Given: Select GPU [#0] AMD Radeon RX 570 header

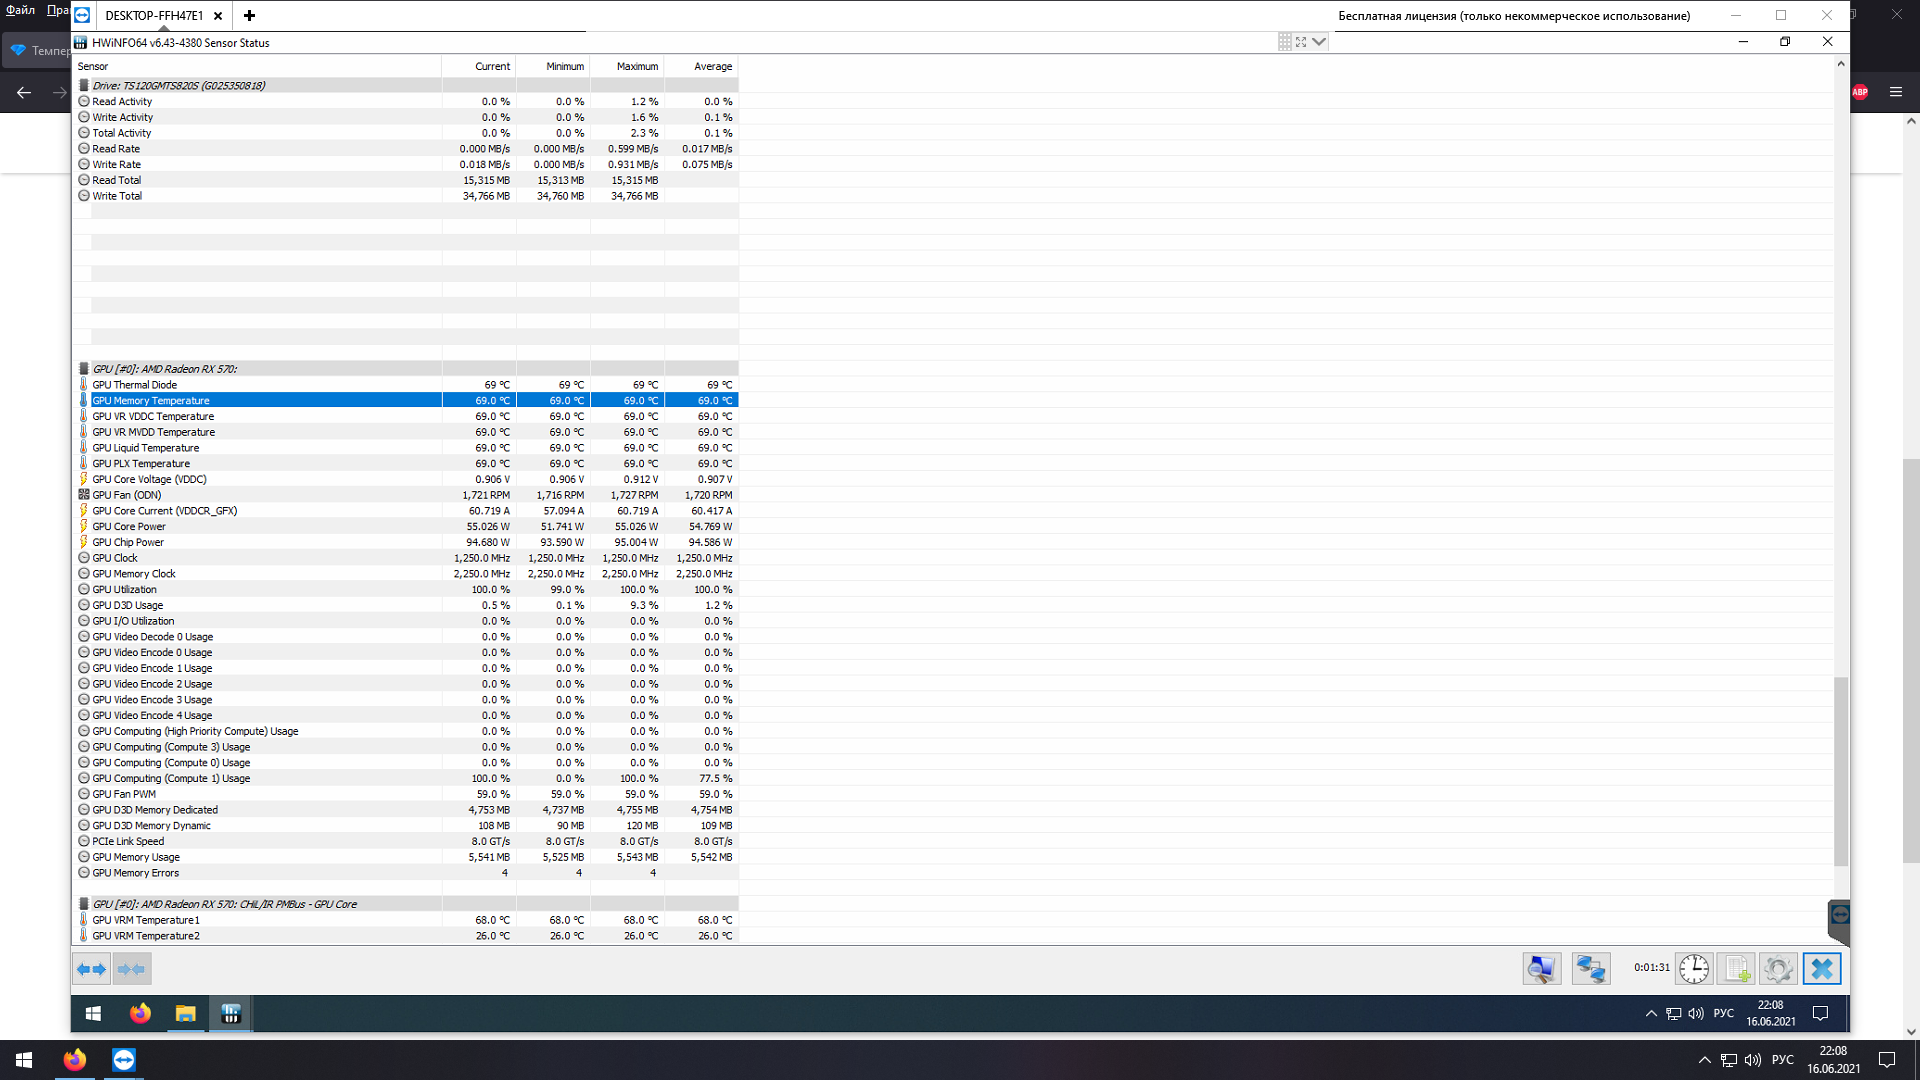Looking at the screenshot, I should (x=407, y=369).
